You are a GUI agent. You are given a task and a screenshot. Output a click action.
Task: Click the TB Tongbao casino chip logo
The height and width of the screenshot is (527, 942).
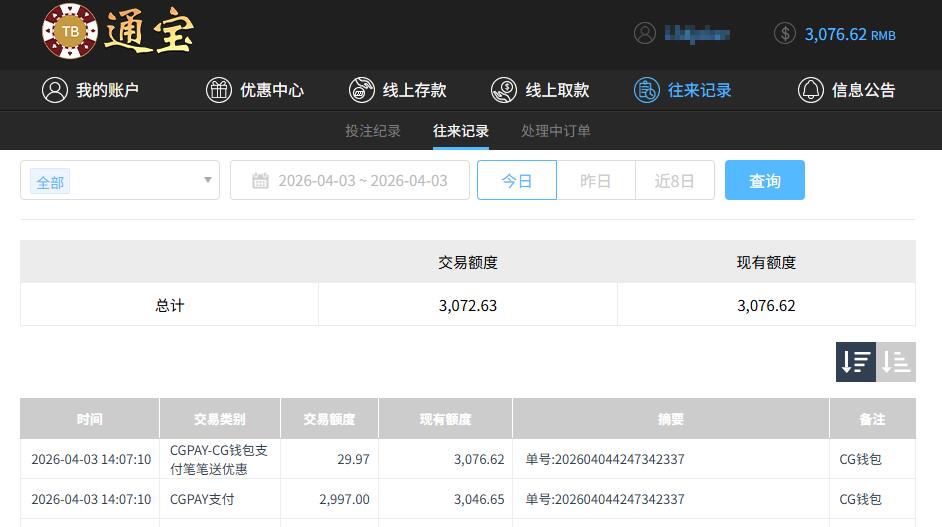tap(70, 31)
